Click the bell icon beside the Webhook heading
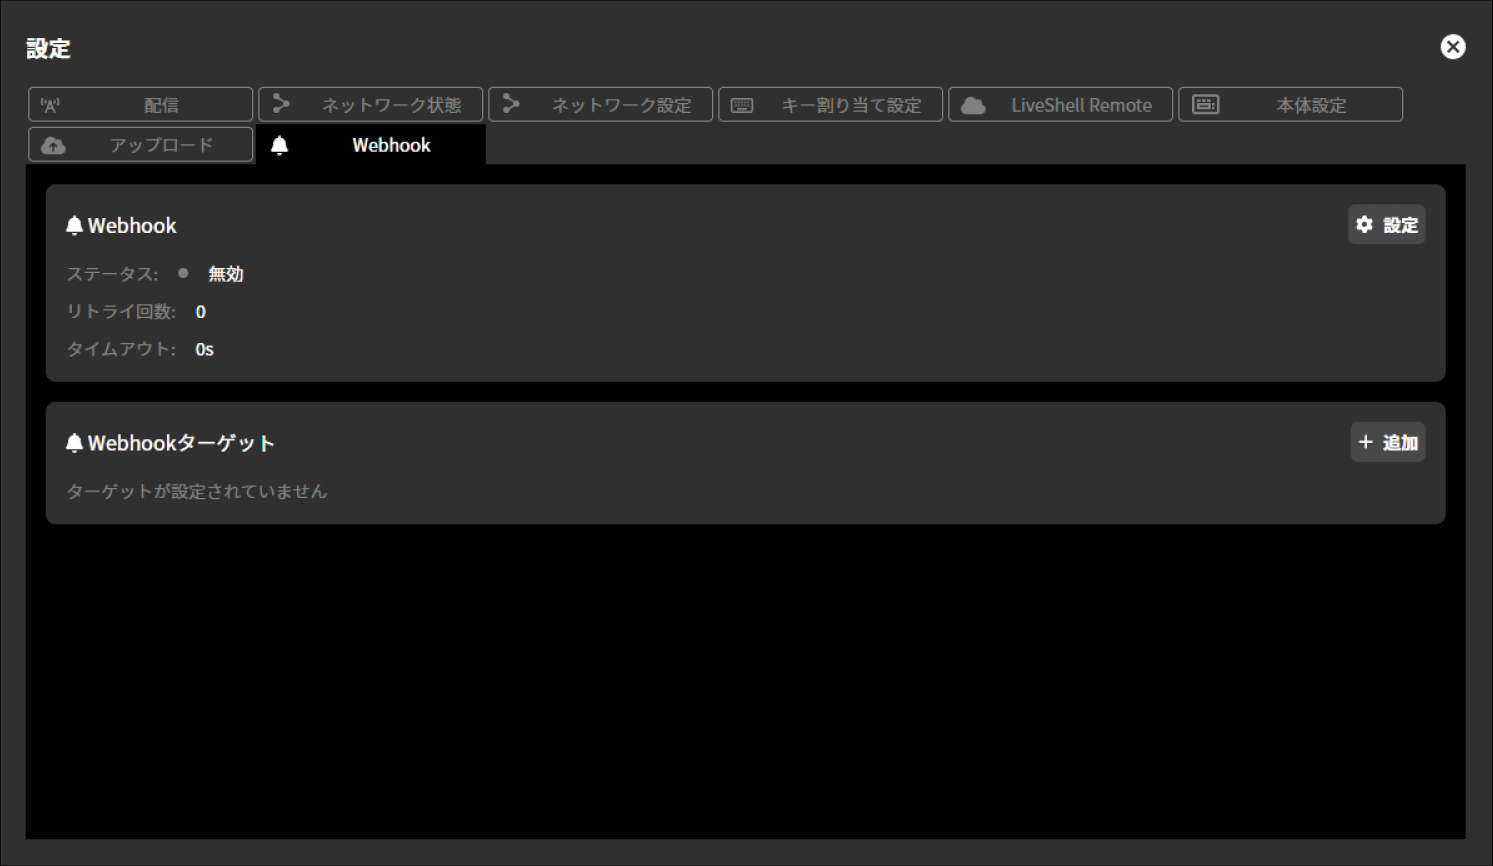Viewport: 1493px width, 866px height. pyautogui.click(x=73, y=225)
